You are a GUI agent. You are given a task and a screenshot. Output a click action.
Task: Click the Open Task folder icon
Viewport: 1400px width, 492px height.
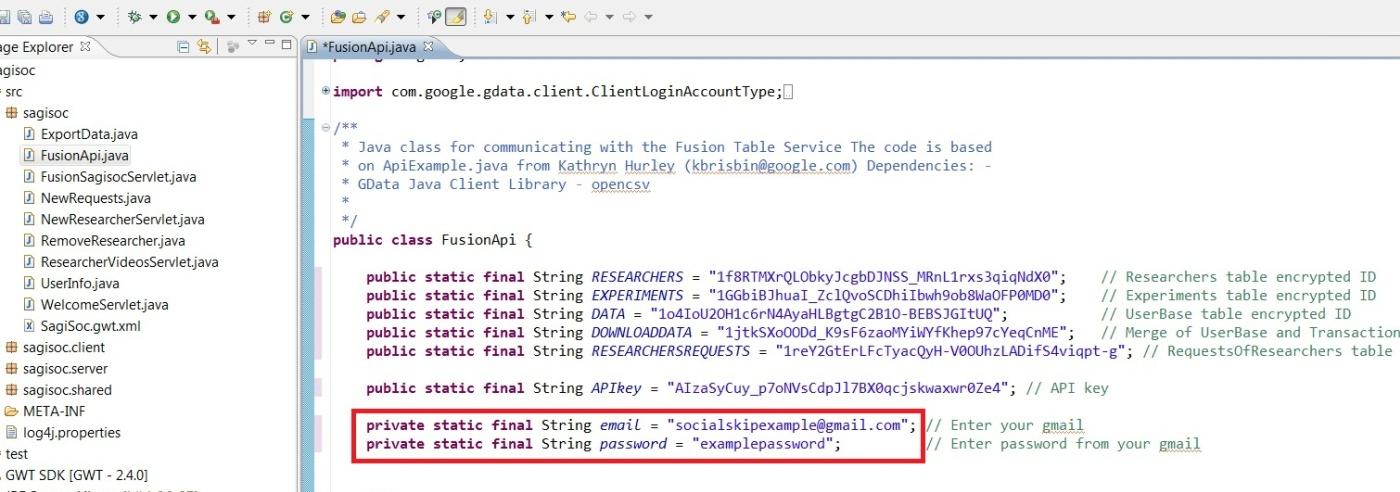point(359,16)
